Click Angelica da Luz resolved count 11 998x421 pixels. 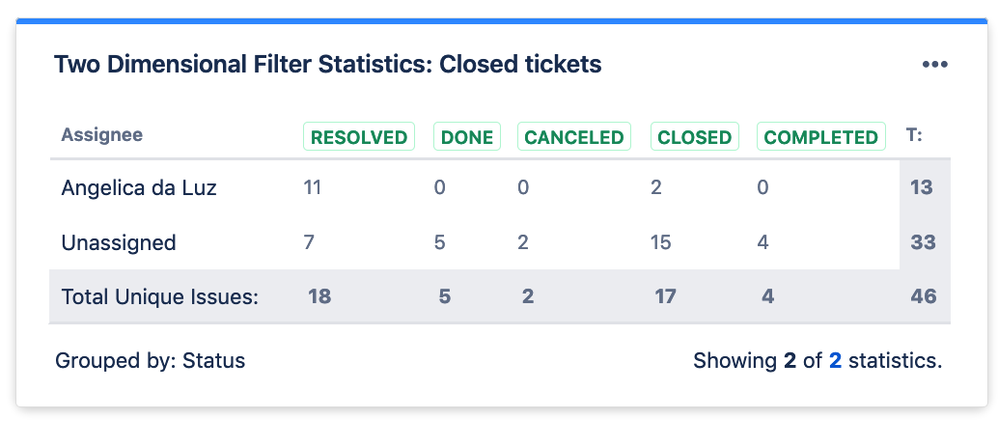[312, 188]
